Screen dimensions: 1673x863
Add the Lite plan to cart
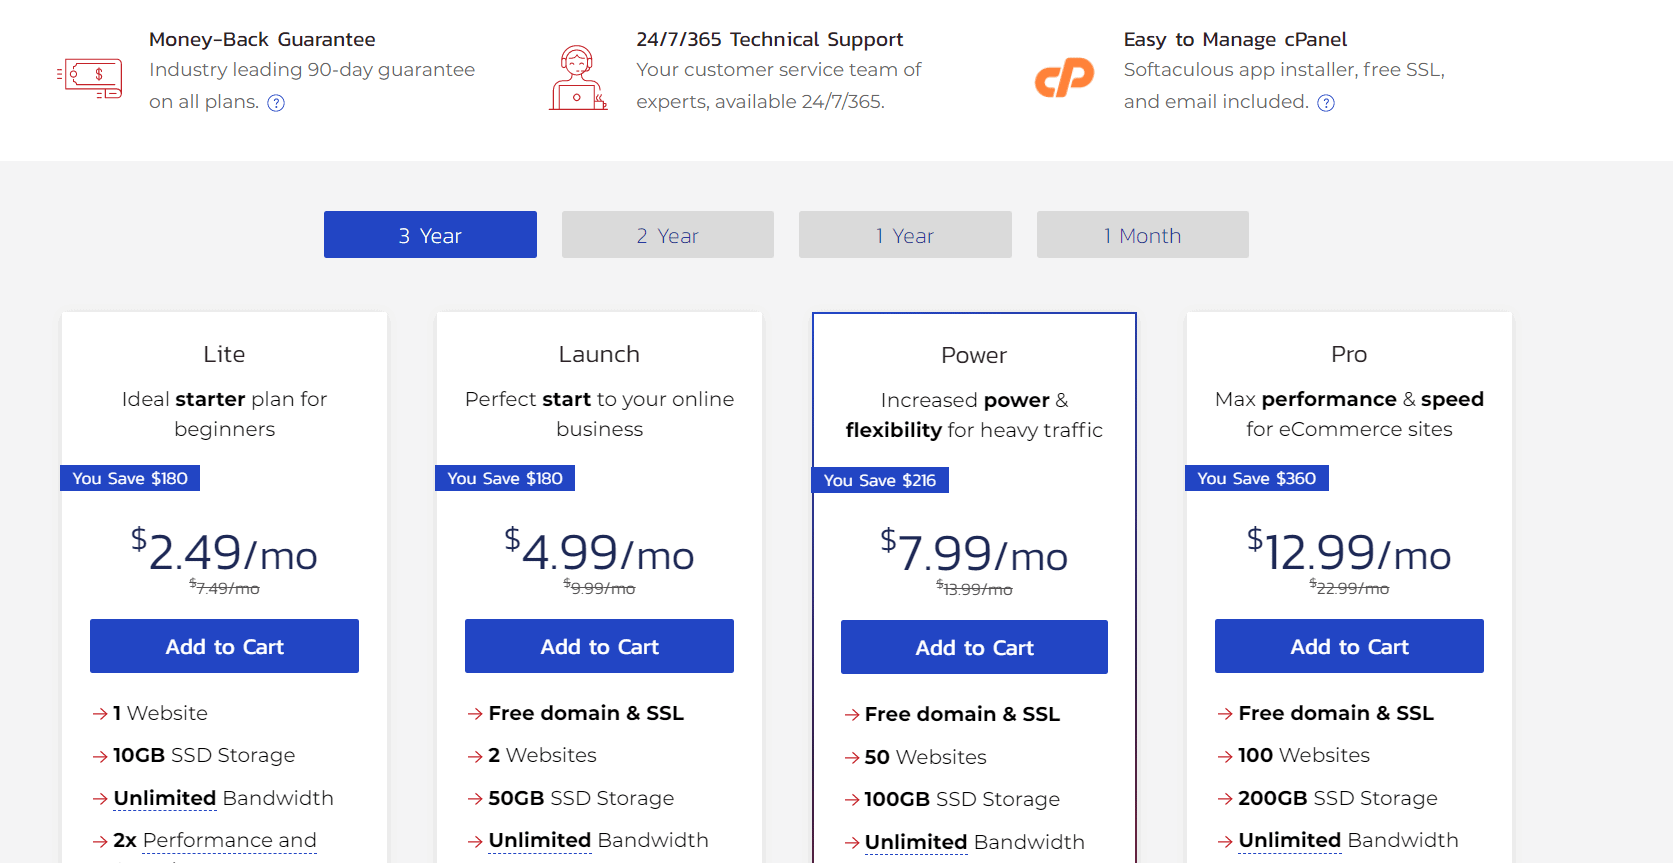point(224,647)
